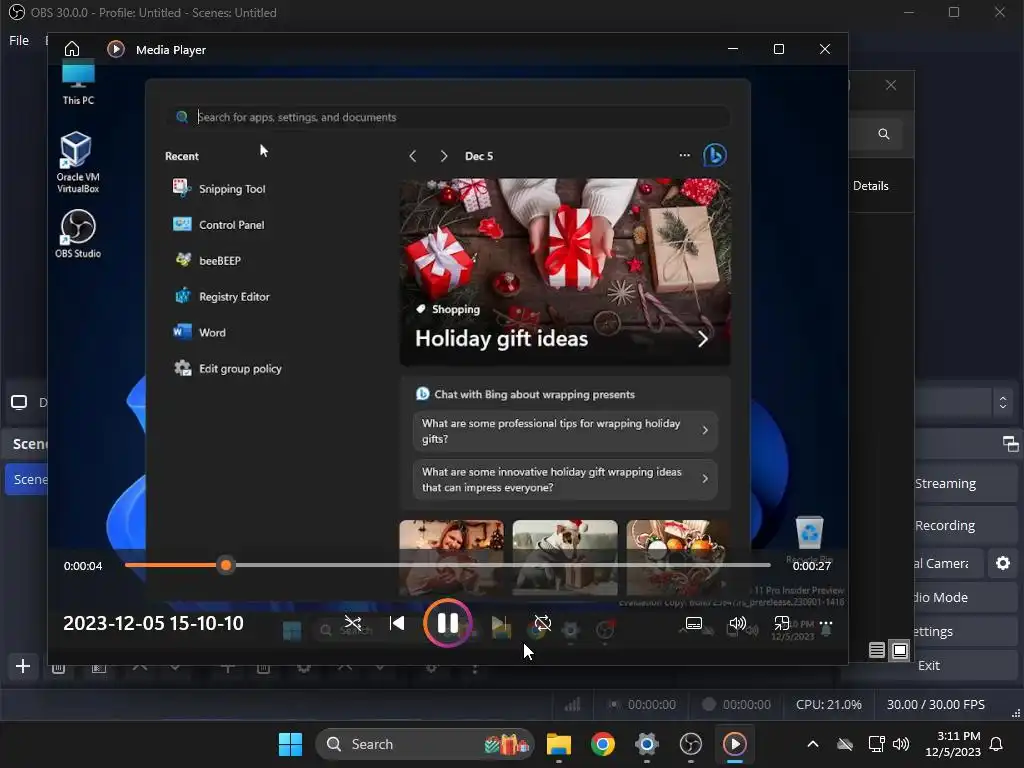1024x768 pixels.
Task: Click the search magnifier in the background panel
Action: click(x=884, y=134)
